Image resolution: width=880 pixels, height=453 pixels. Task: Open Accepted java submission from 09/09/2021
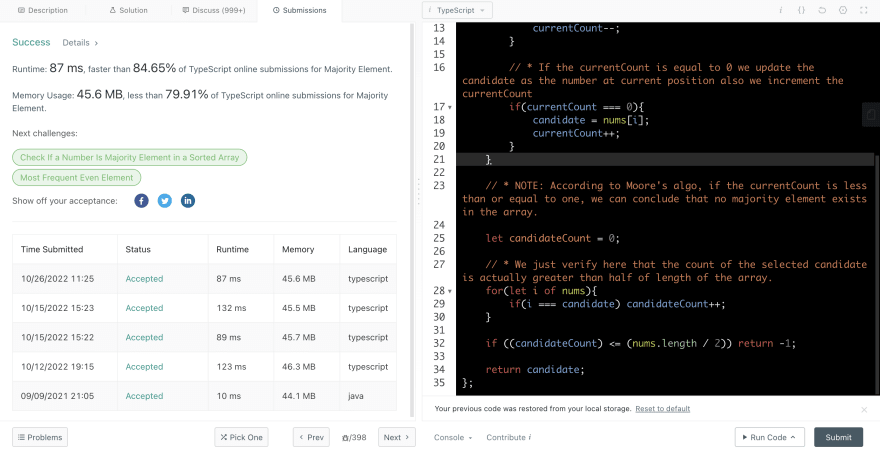(x=144, y=396)
